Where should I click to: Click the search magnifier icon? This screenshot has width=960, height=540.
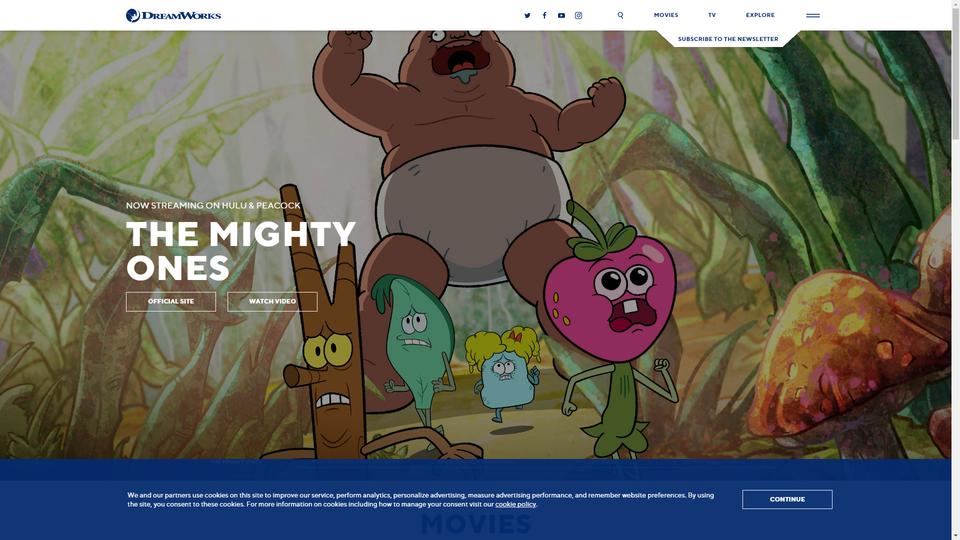point(620,15)
